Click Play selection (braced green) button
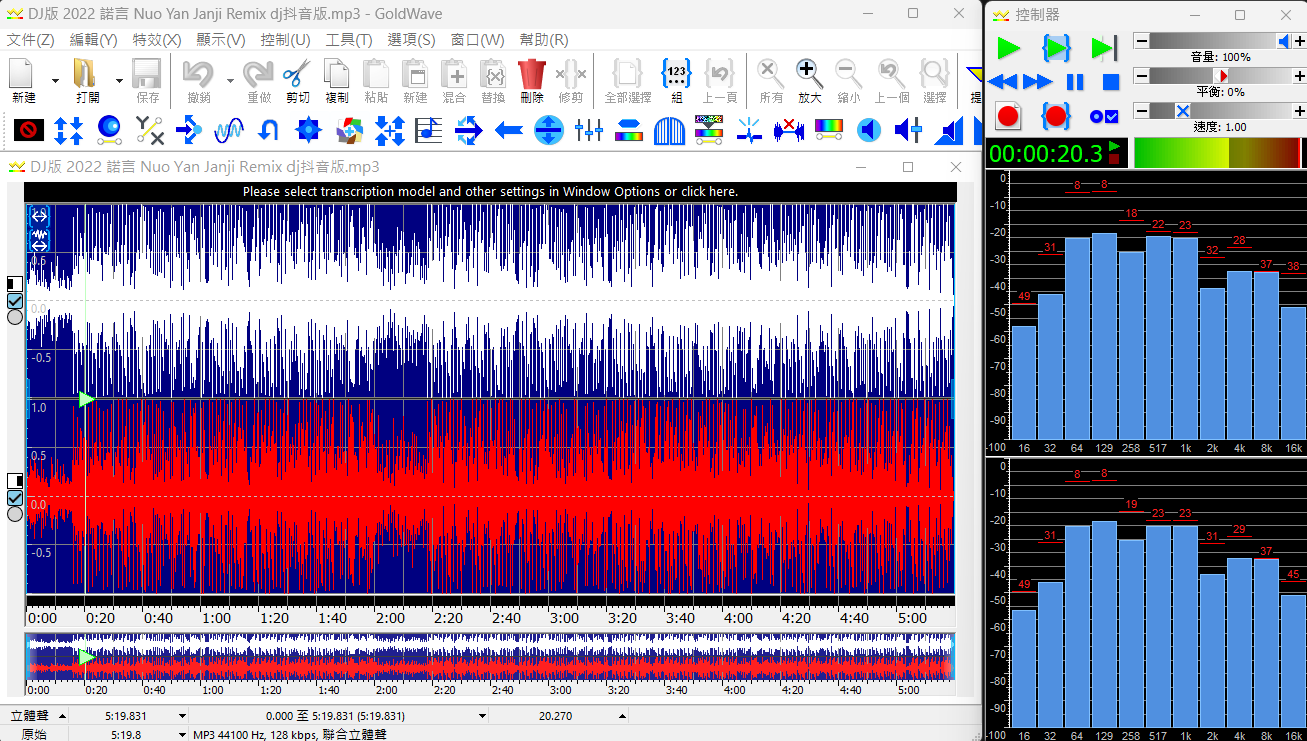The width and height of the screenshot is (1307, 741). [x=1057, y=48]
